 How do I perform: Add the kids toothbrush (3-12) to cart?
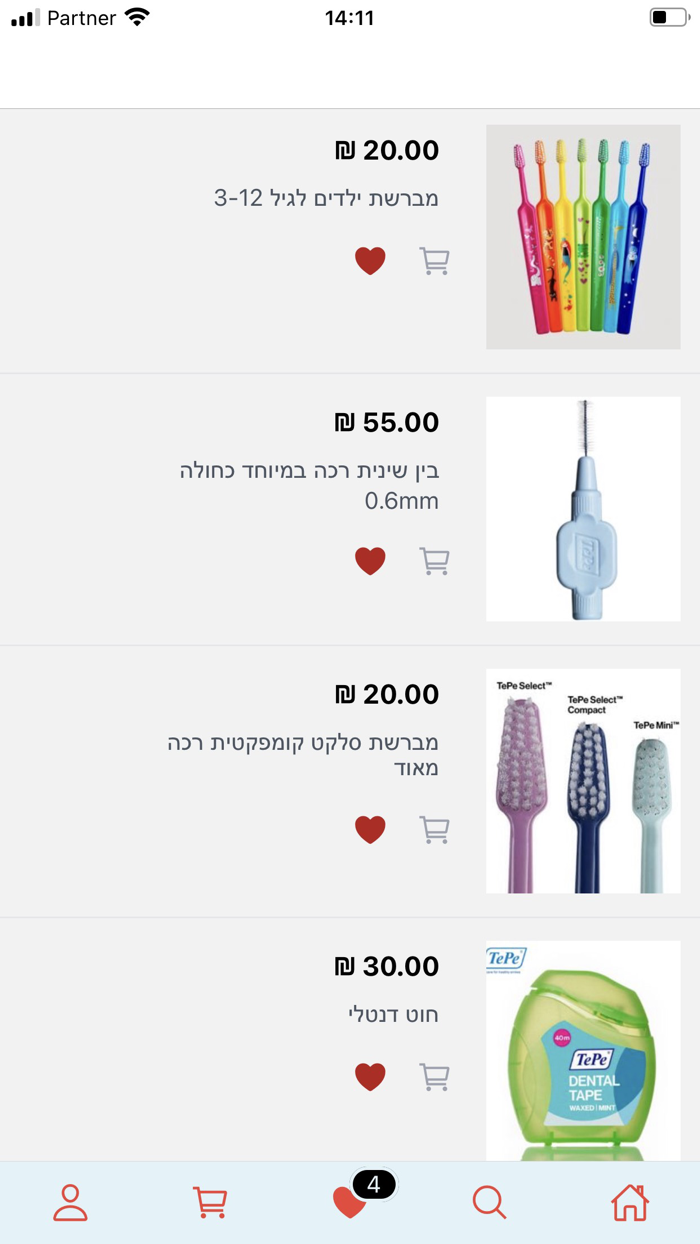point(434,260)
